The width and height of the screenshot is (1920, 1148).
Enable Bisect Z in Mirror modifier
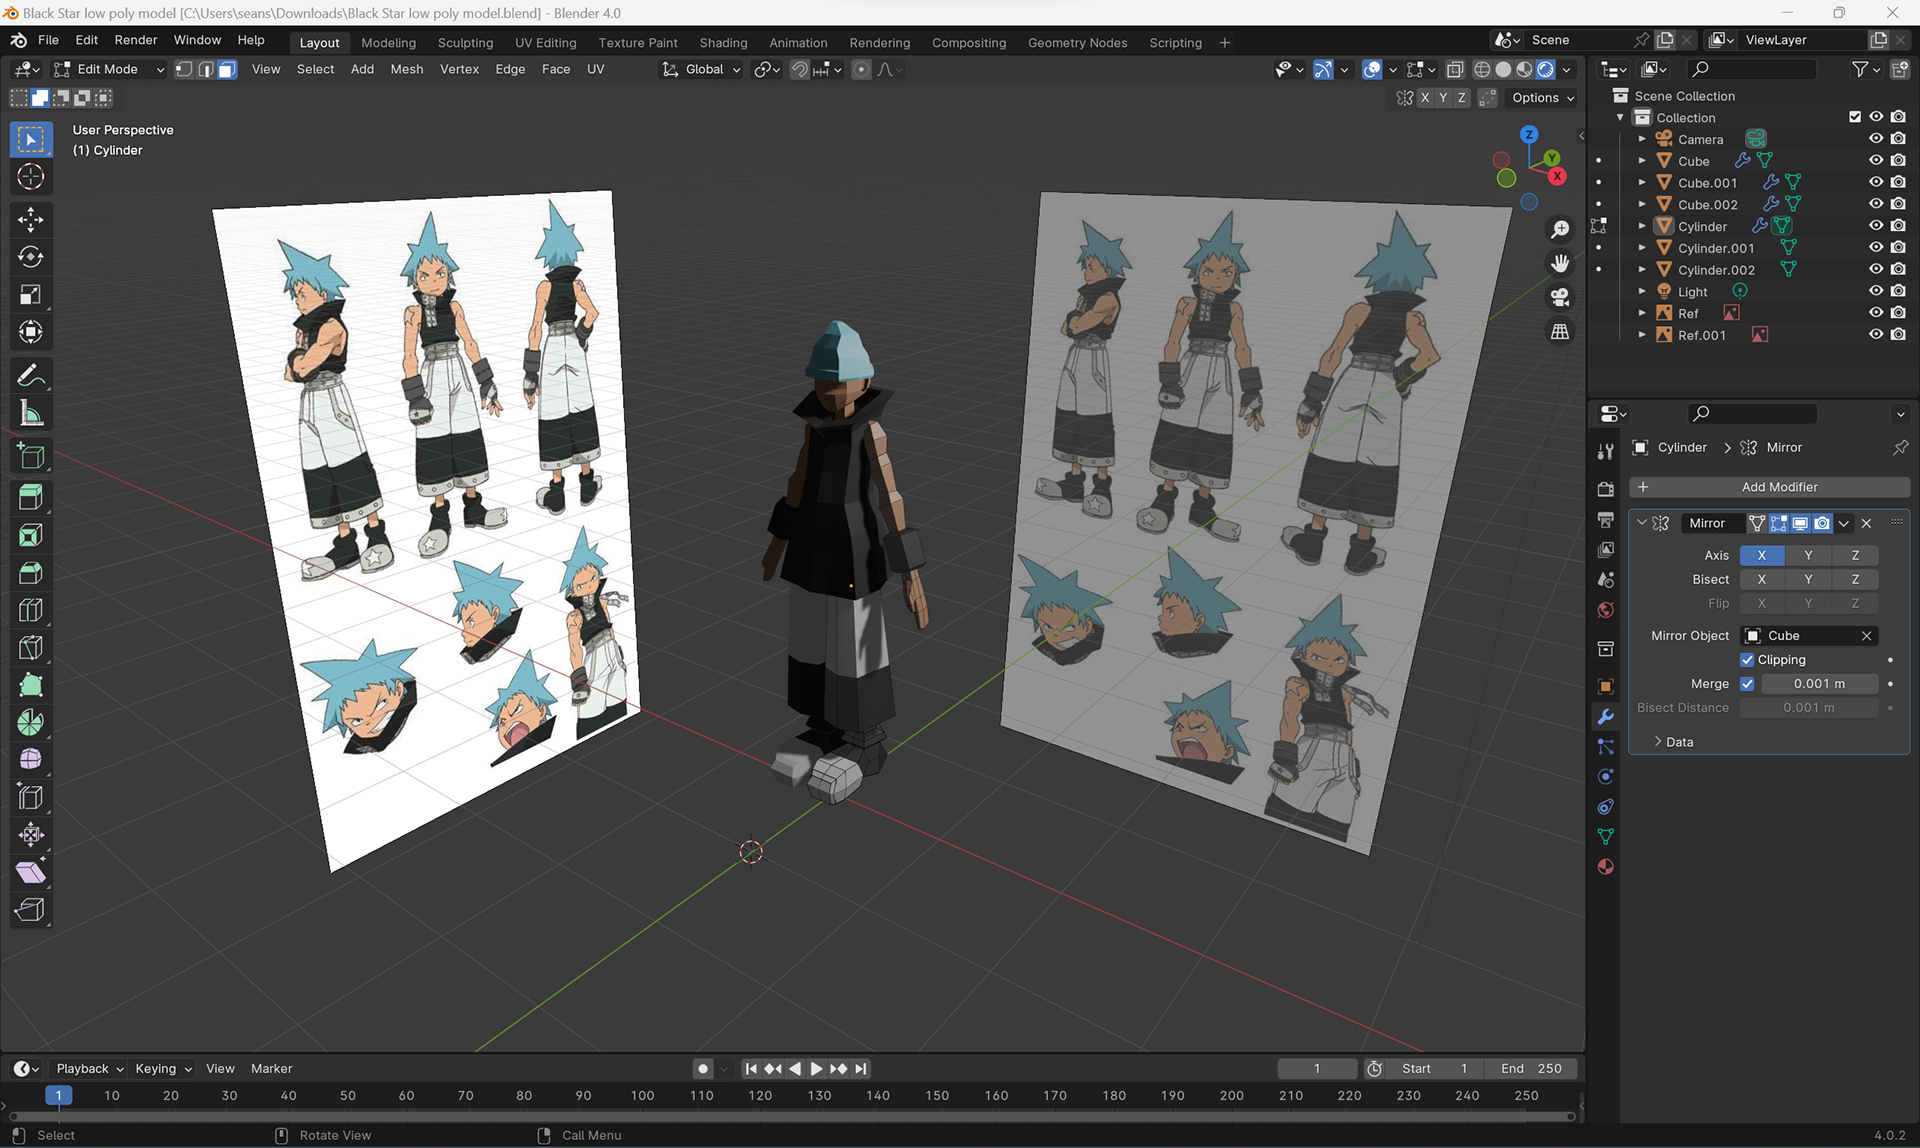pos(1855,579)
